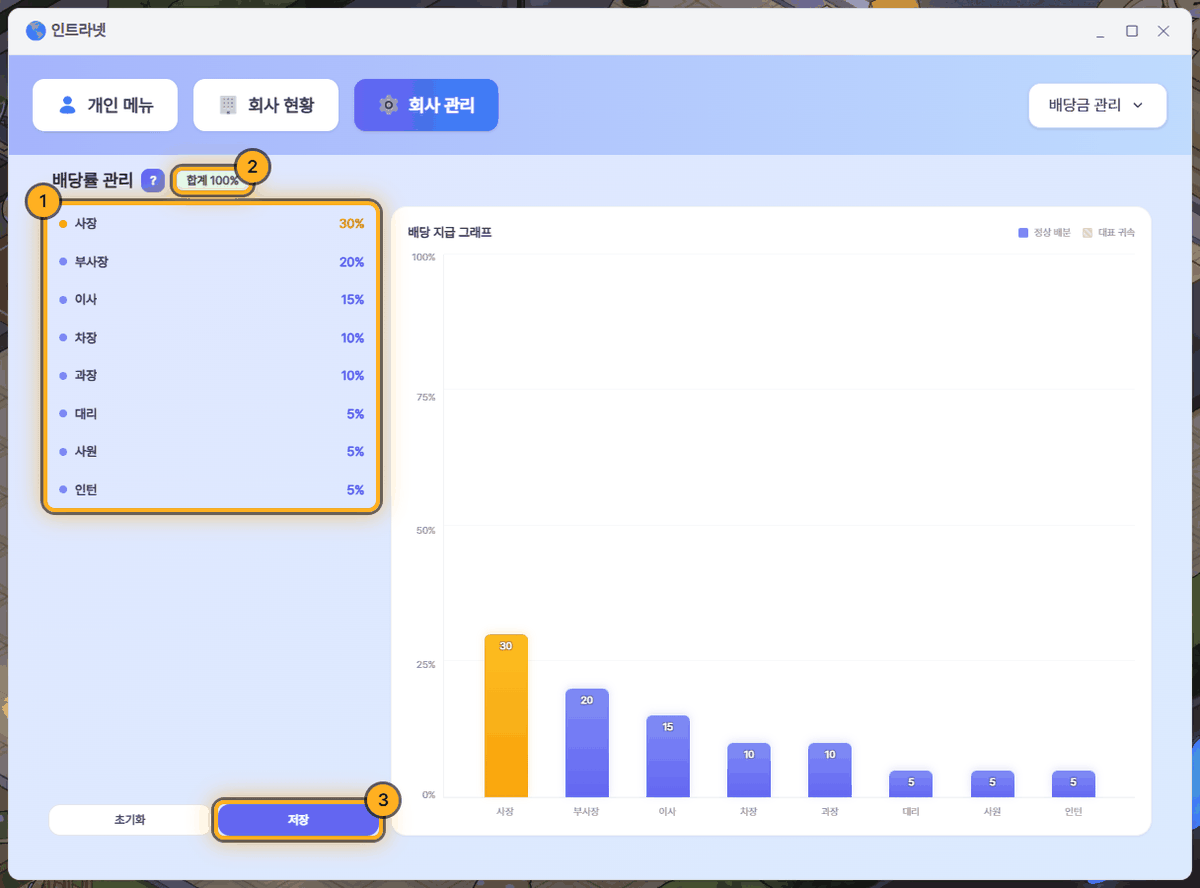This screenshot has height=888, width=1200.
Task: Click the 대리 bar in the chart
Action: [x=911, y=784]
